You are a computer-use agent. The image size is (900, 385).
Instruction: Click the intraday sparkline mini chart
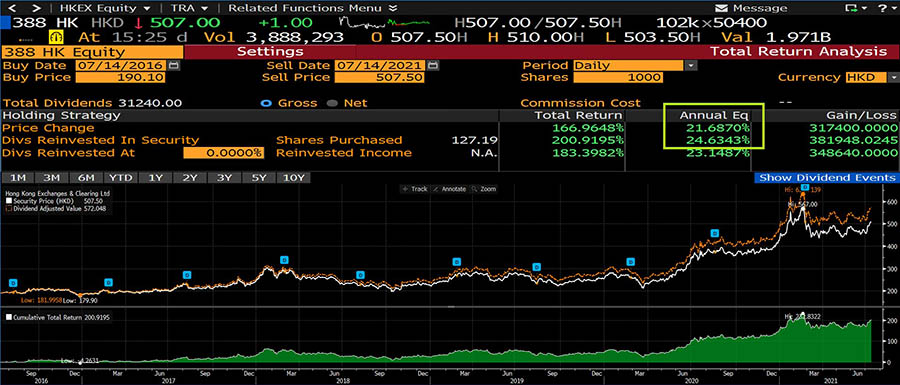pos(384,22)
